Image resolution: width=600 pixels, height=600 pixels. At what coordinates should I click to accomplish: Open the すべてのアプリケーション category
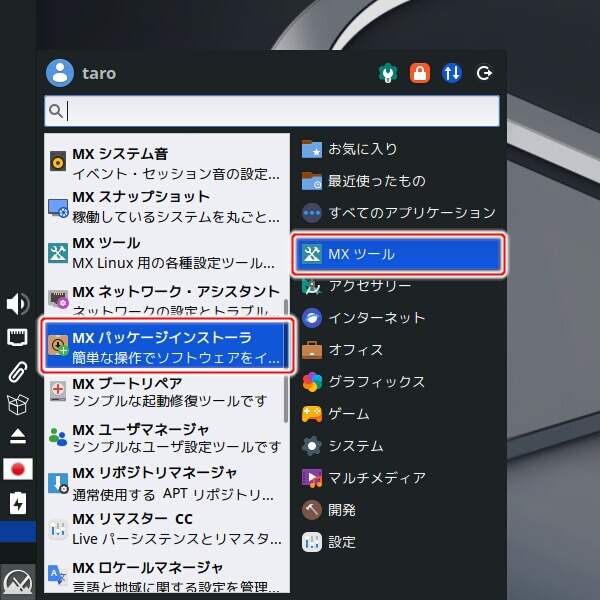(x=397, y=213)
